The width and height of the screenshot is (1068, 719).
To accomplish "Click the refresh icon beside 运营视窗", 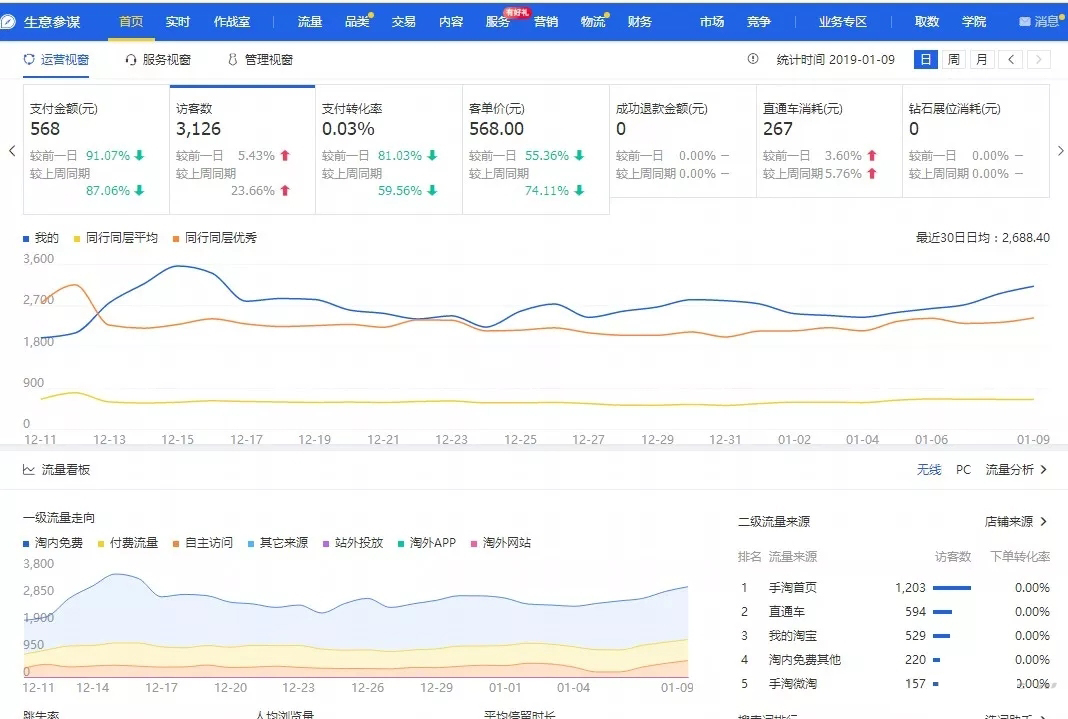I will click(x=30, y=59).
